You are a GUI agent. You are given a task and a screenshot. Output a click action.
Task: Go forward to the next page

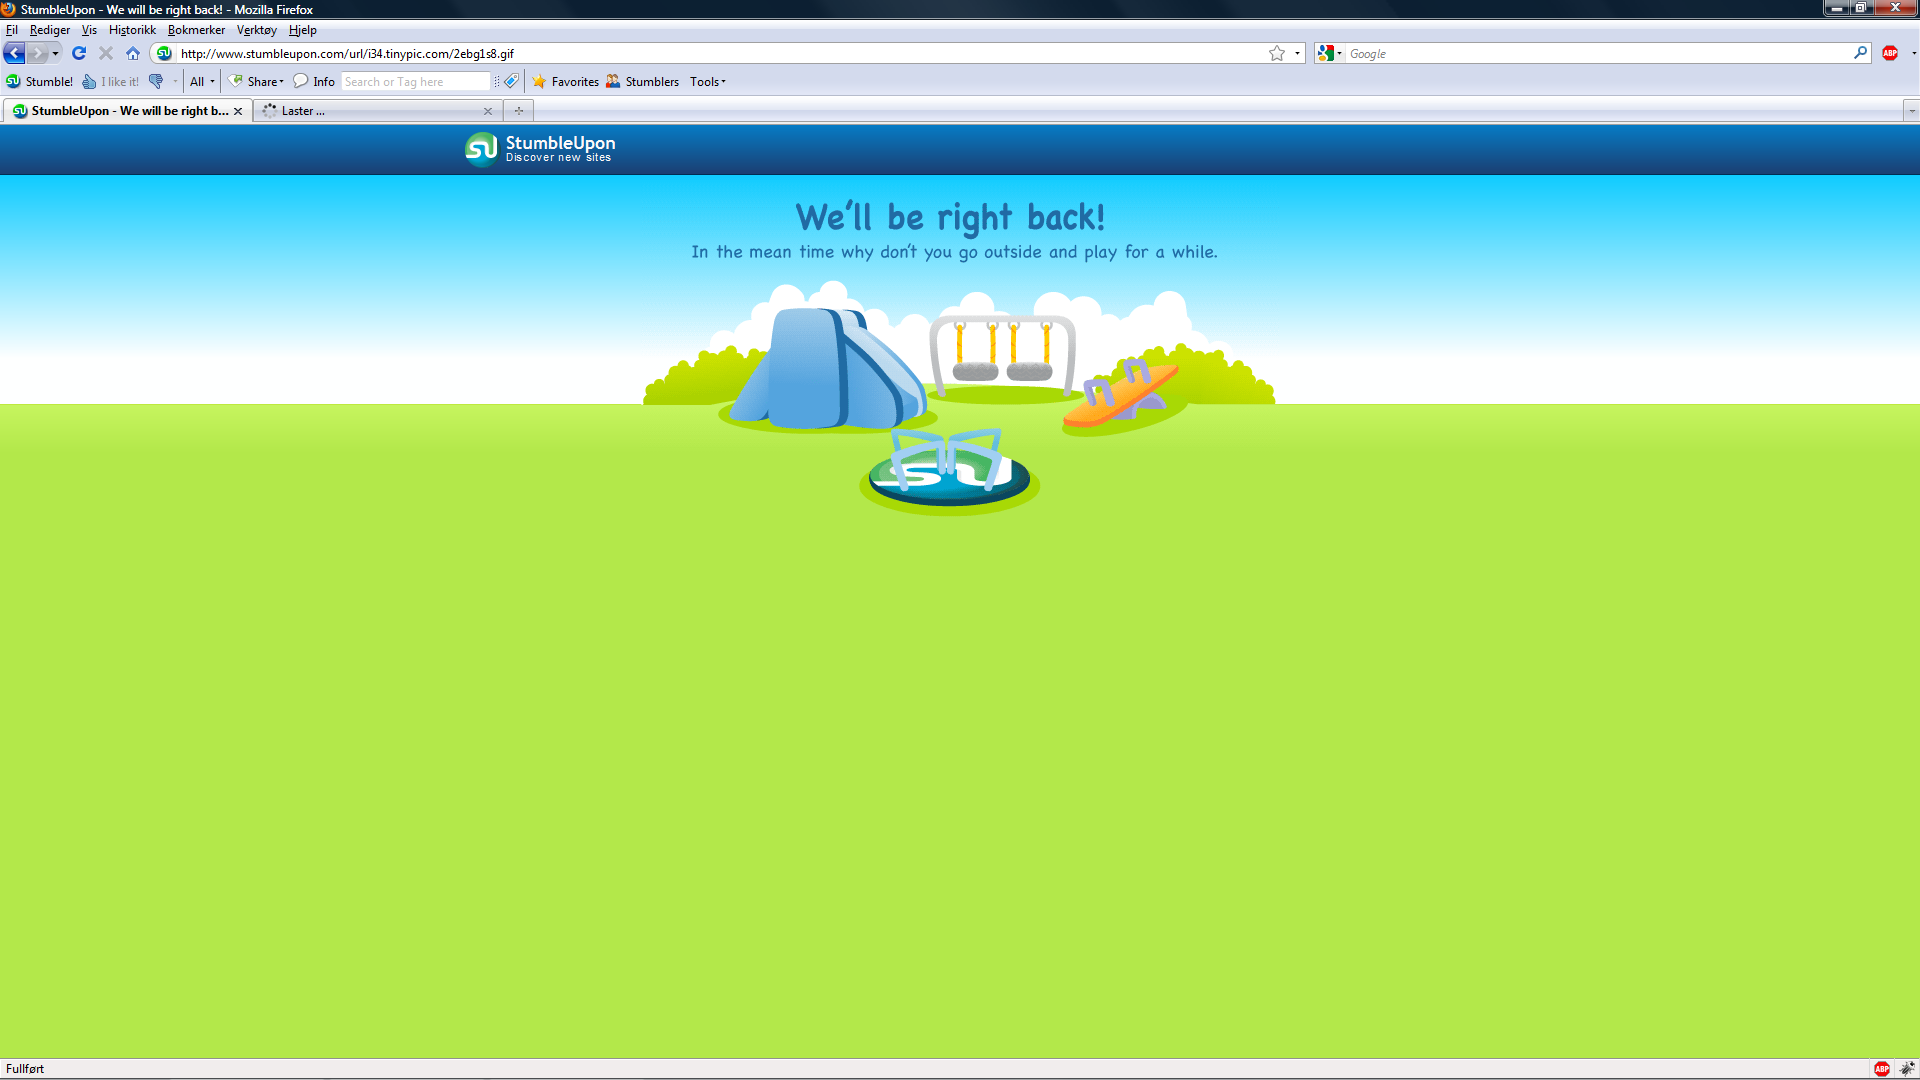[37, 53]
